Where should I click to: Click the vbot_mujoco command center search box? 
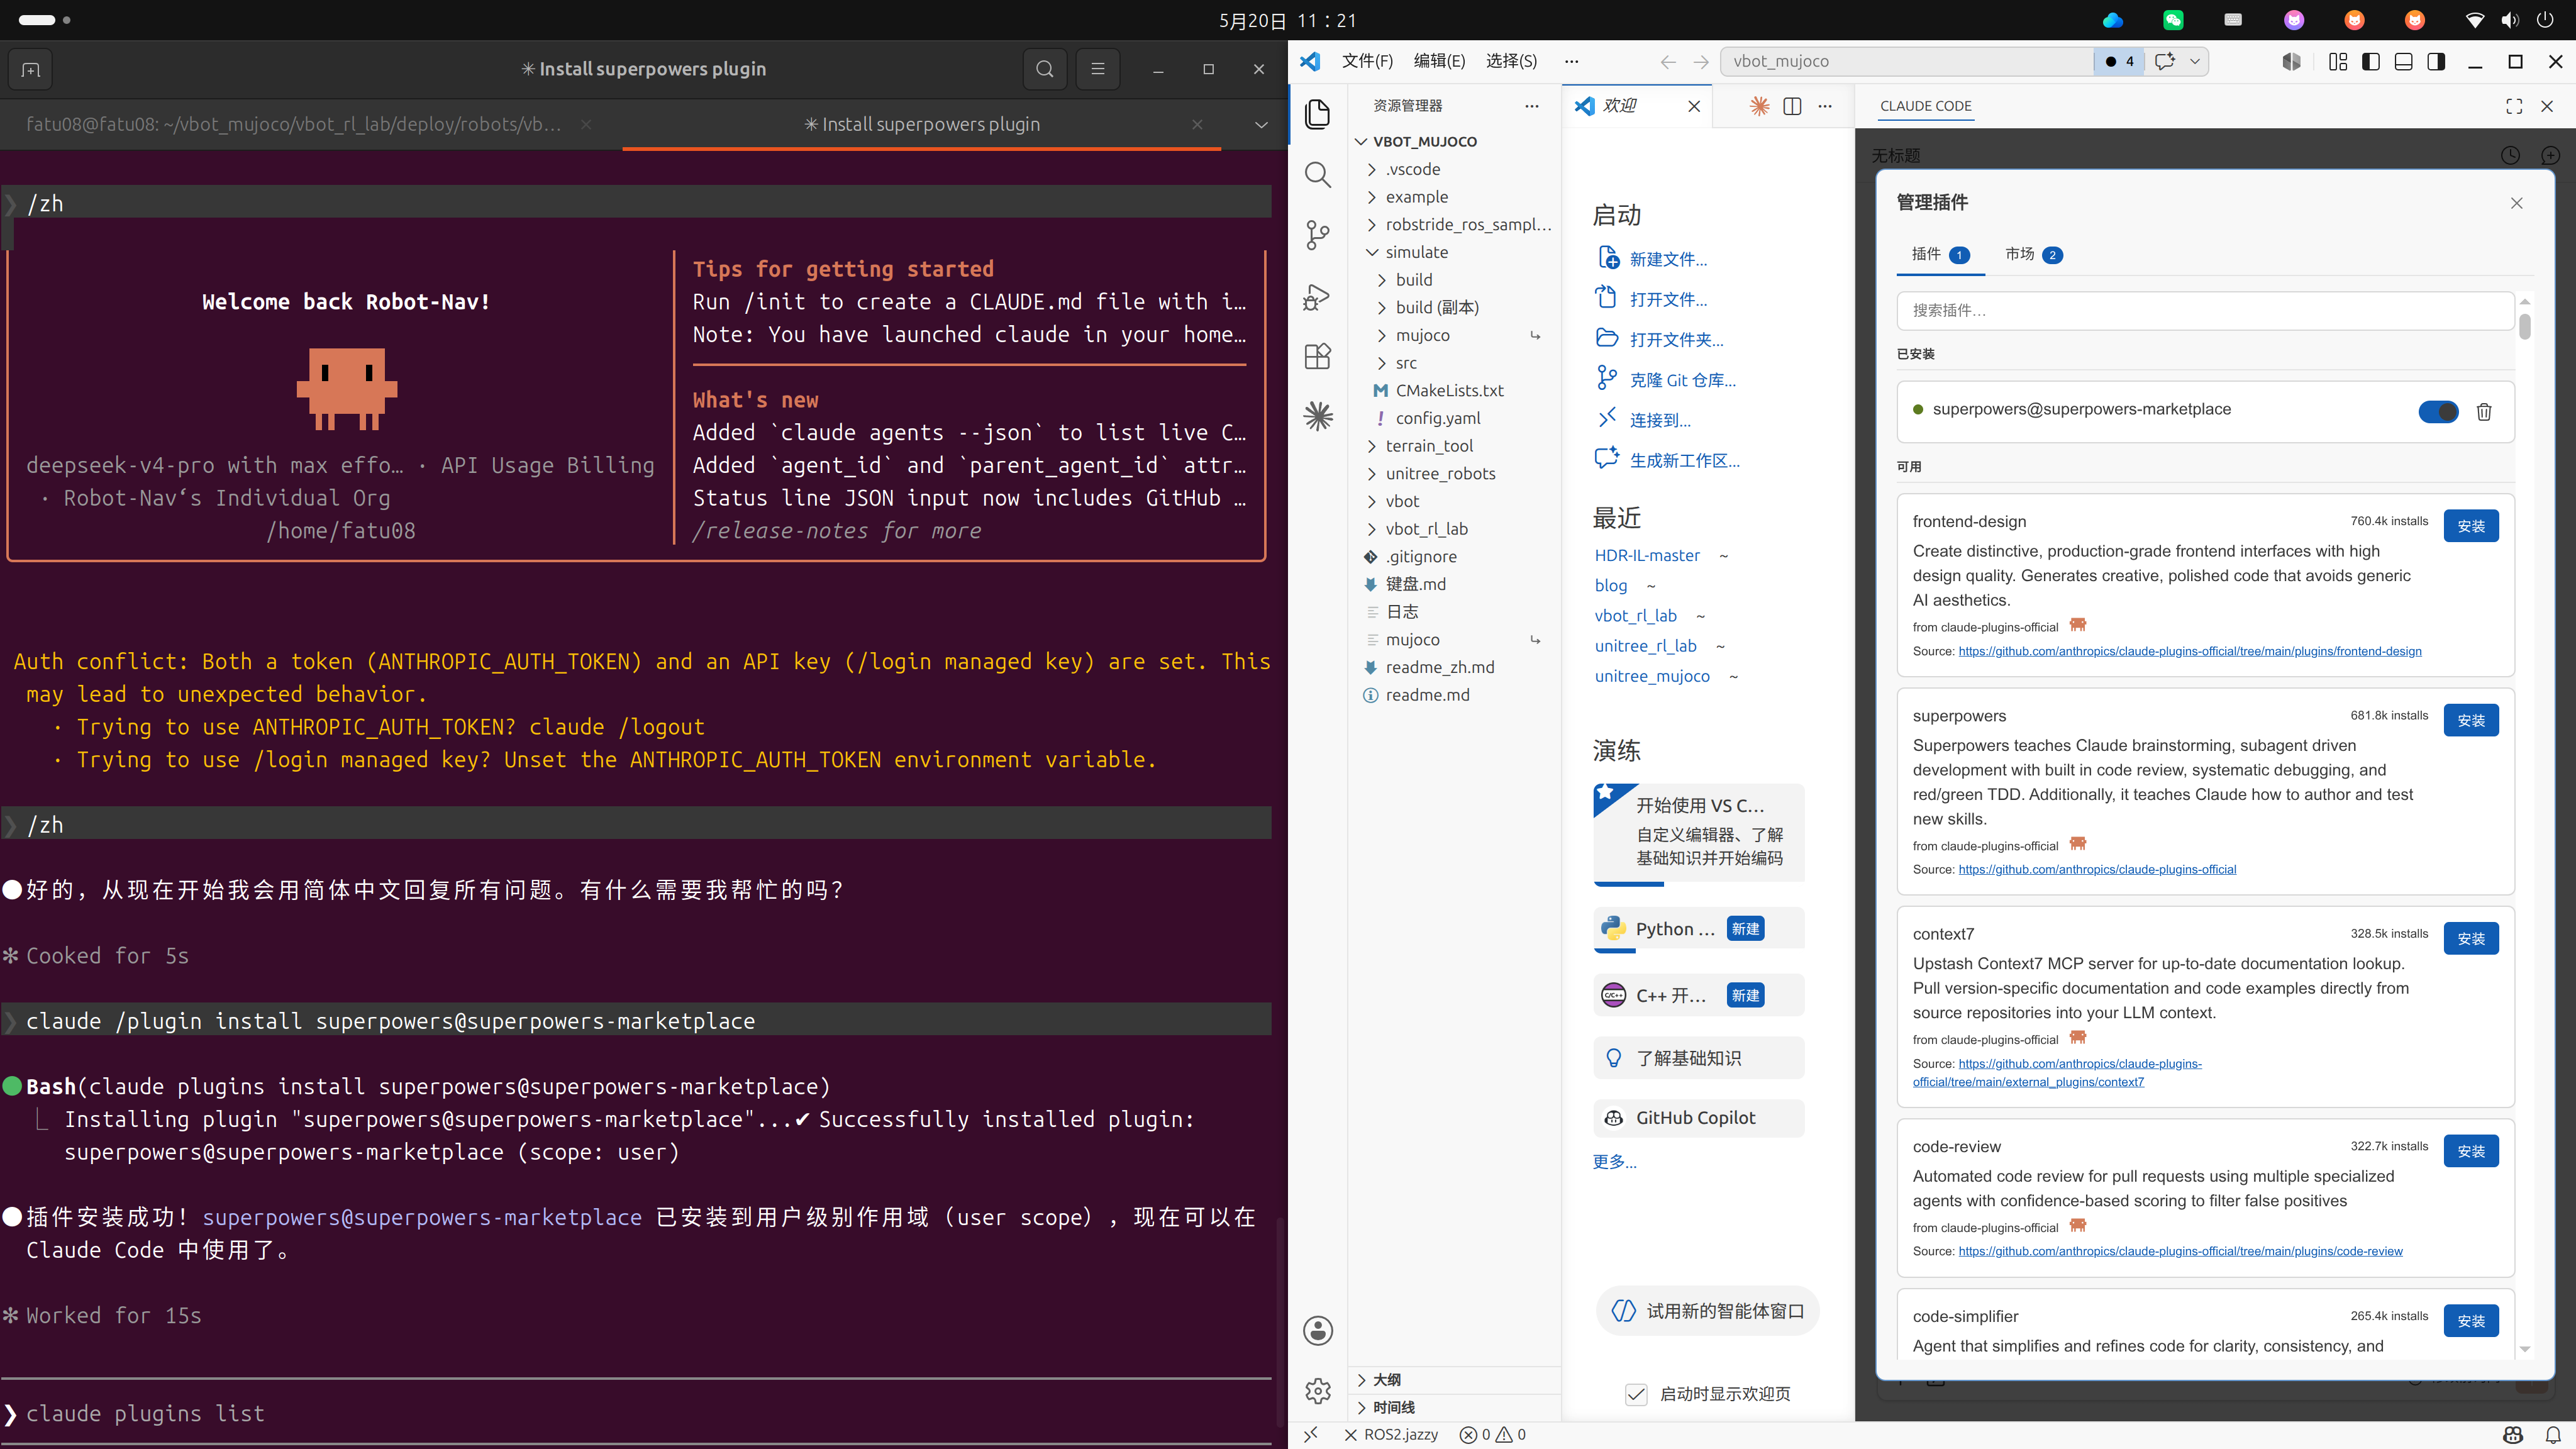pos(1906,61)
